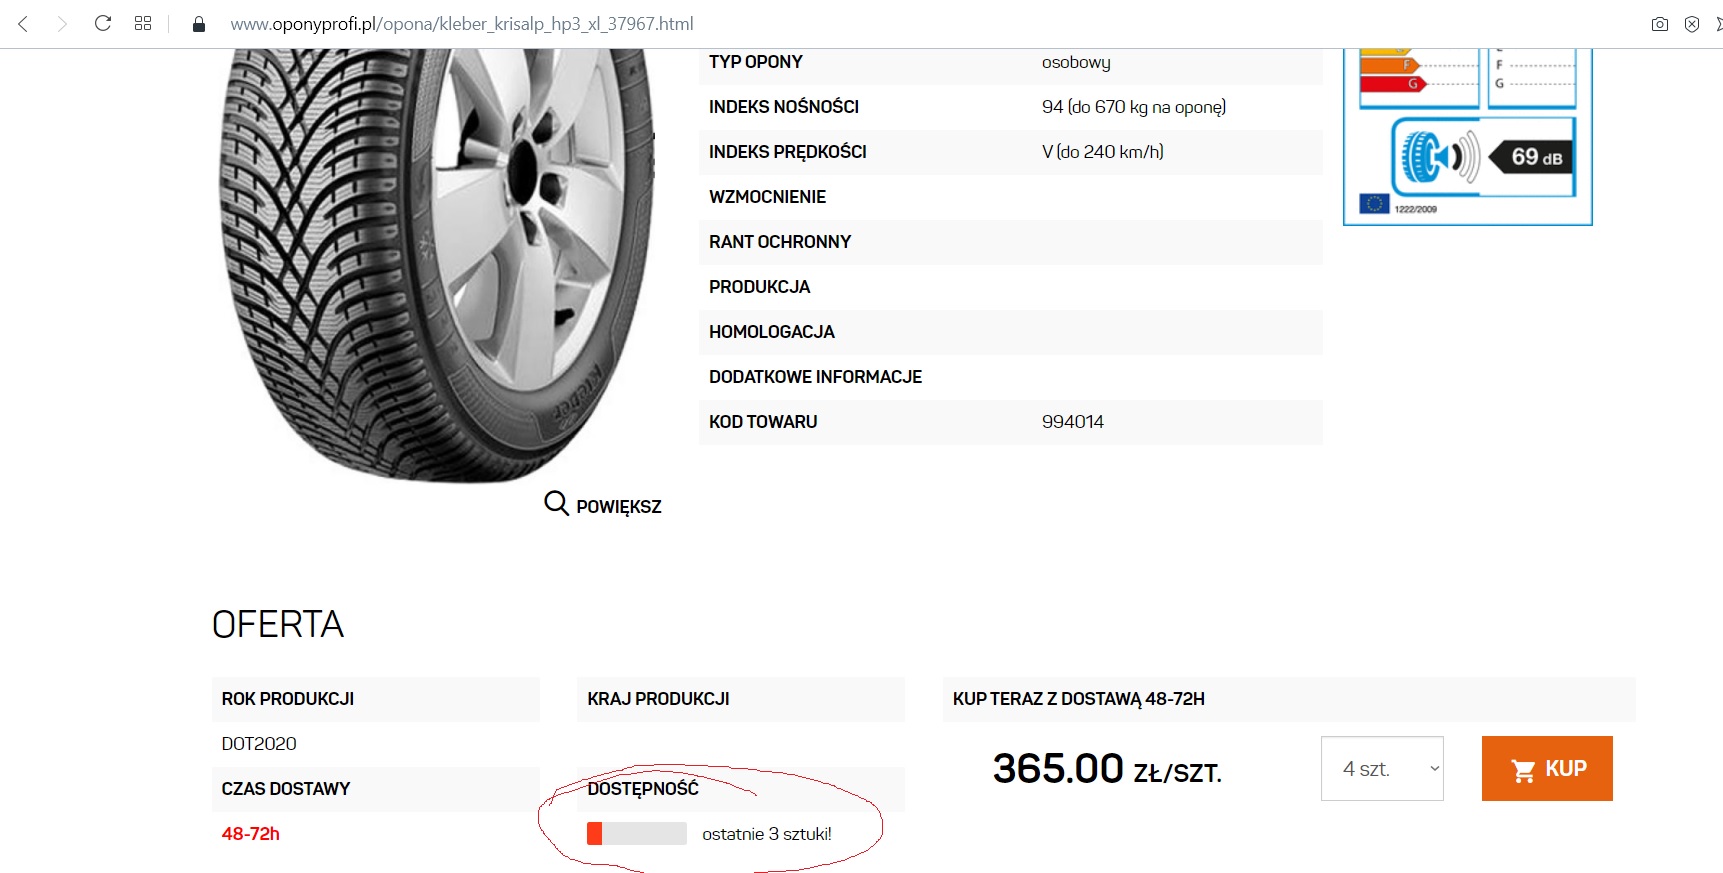Open the ad blocker shield icon
The image size is (1723, 873).
pos(1691,24)
